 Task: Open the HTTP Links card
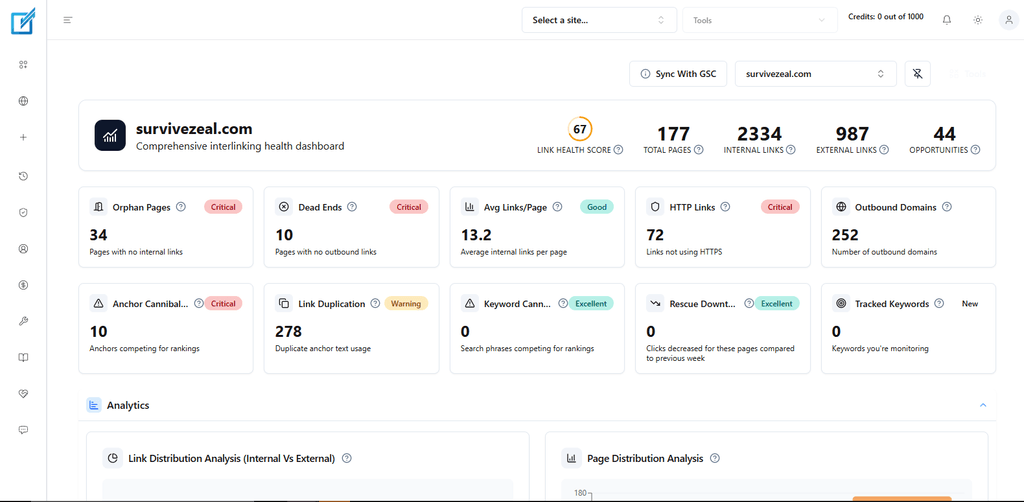tap(723, 227)
